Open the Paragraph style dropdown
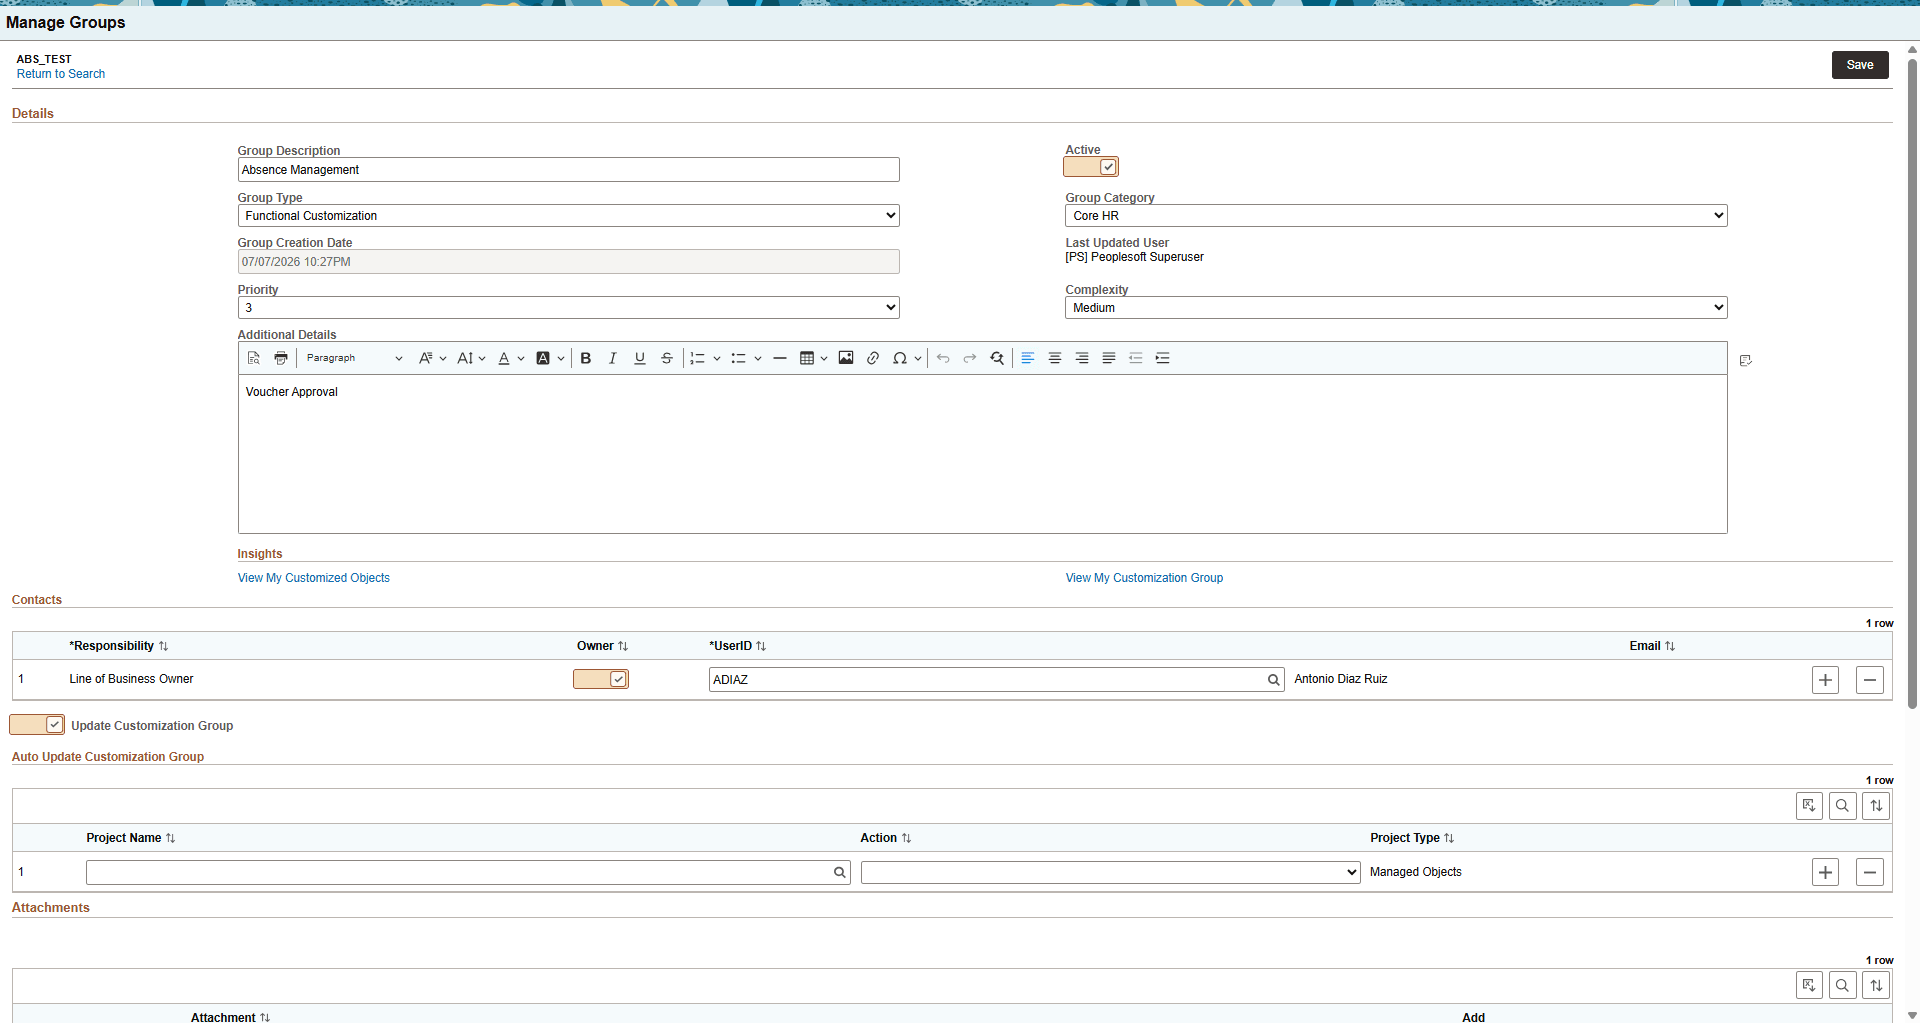This screenshot has width=1920, height=1023. 354,358
